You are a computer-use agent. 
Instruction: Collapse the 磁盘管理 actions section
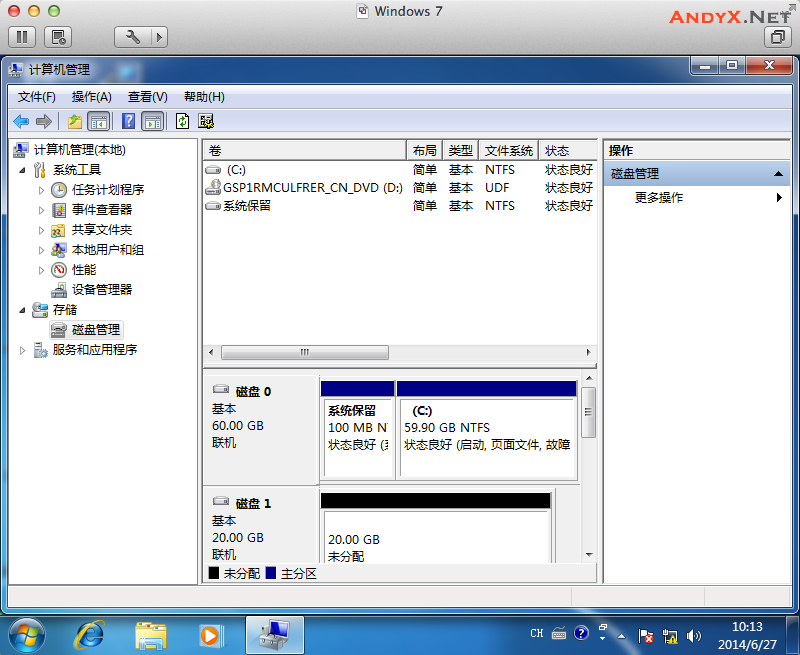778,174
